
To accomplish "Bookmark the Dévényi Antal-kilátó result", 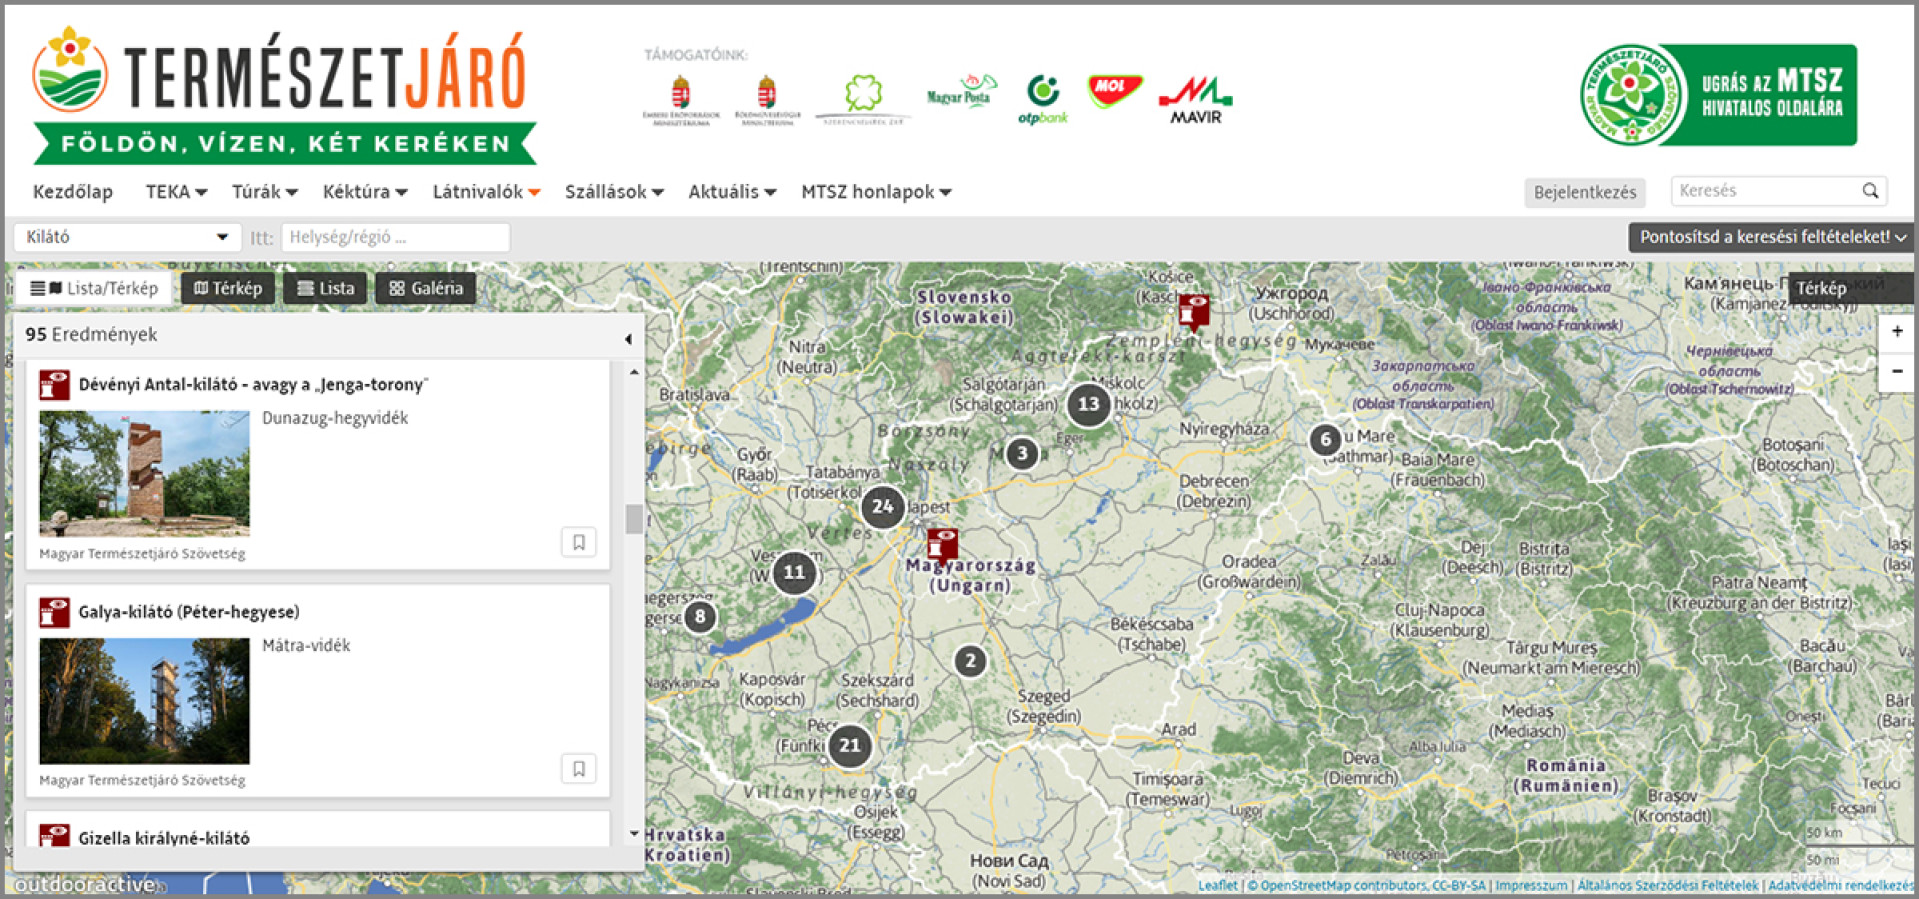I will coord(578,542).
